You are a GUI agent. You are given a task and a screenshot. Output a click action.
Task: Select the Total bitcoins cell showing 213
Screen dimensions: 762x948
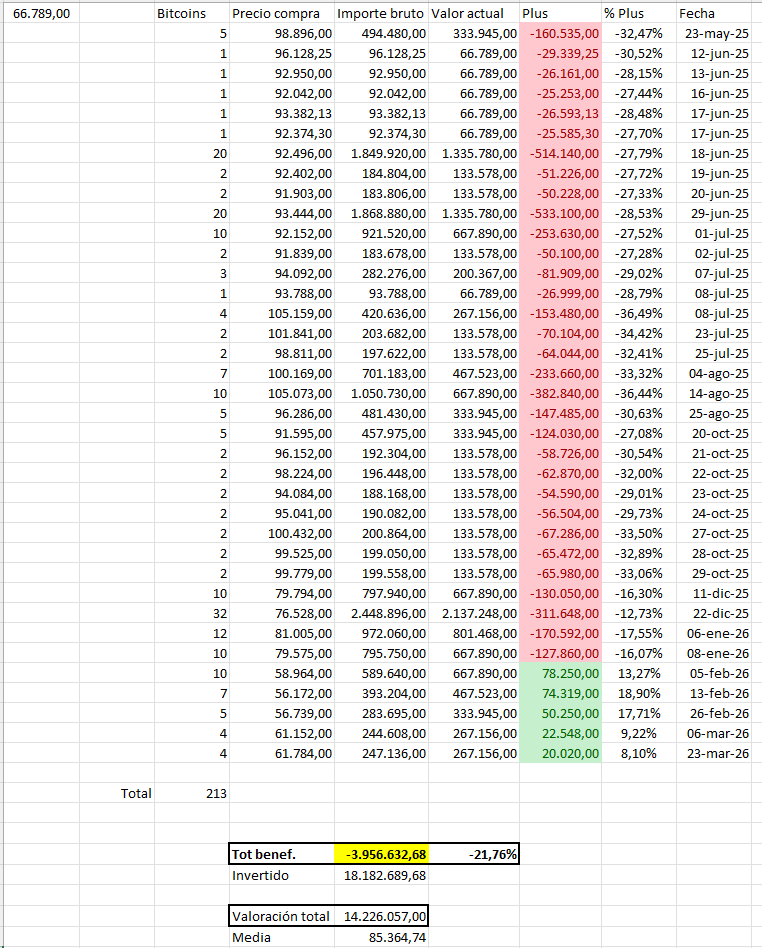pyautogui.click(x=192, y=793)
